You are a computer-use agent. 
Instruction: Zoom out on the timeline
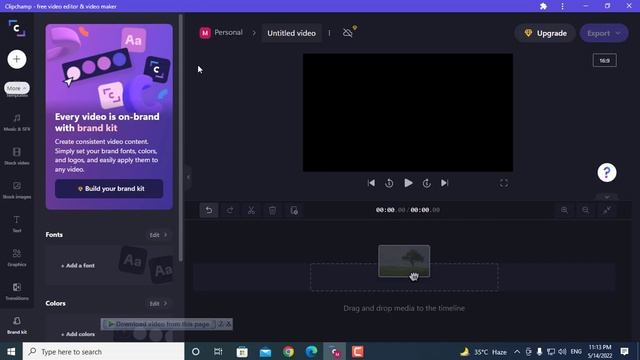point(586,210)
